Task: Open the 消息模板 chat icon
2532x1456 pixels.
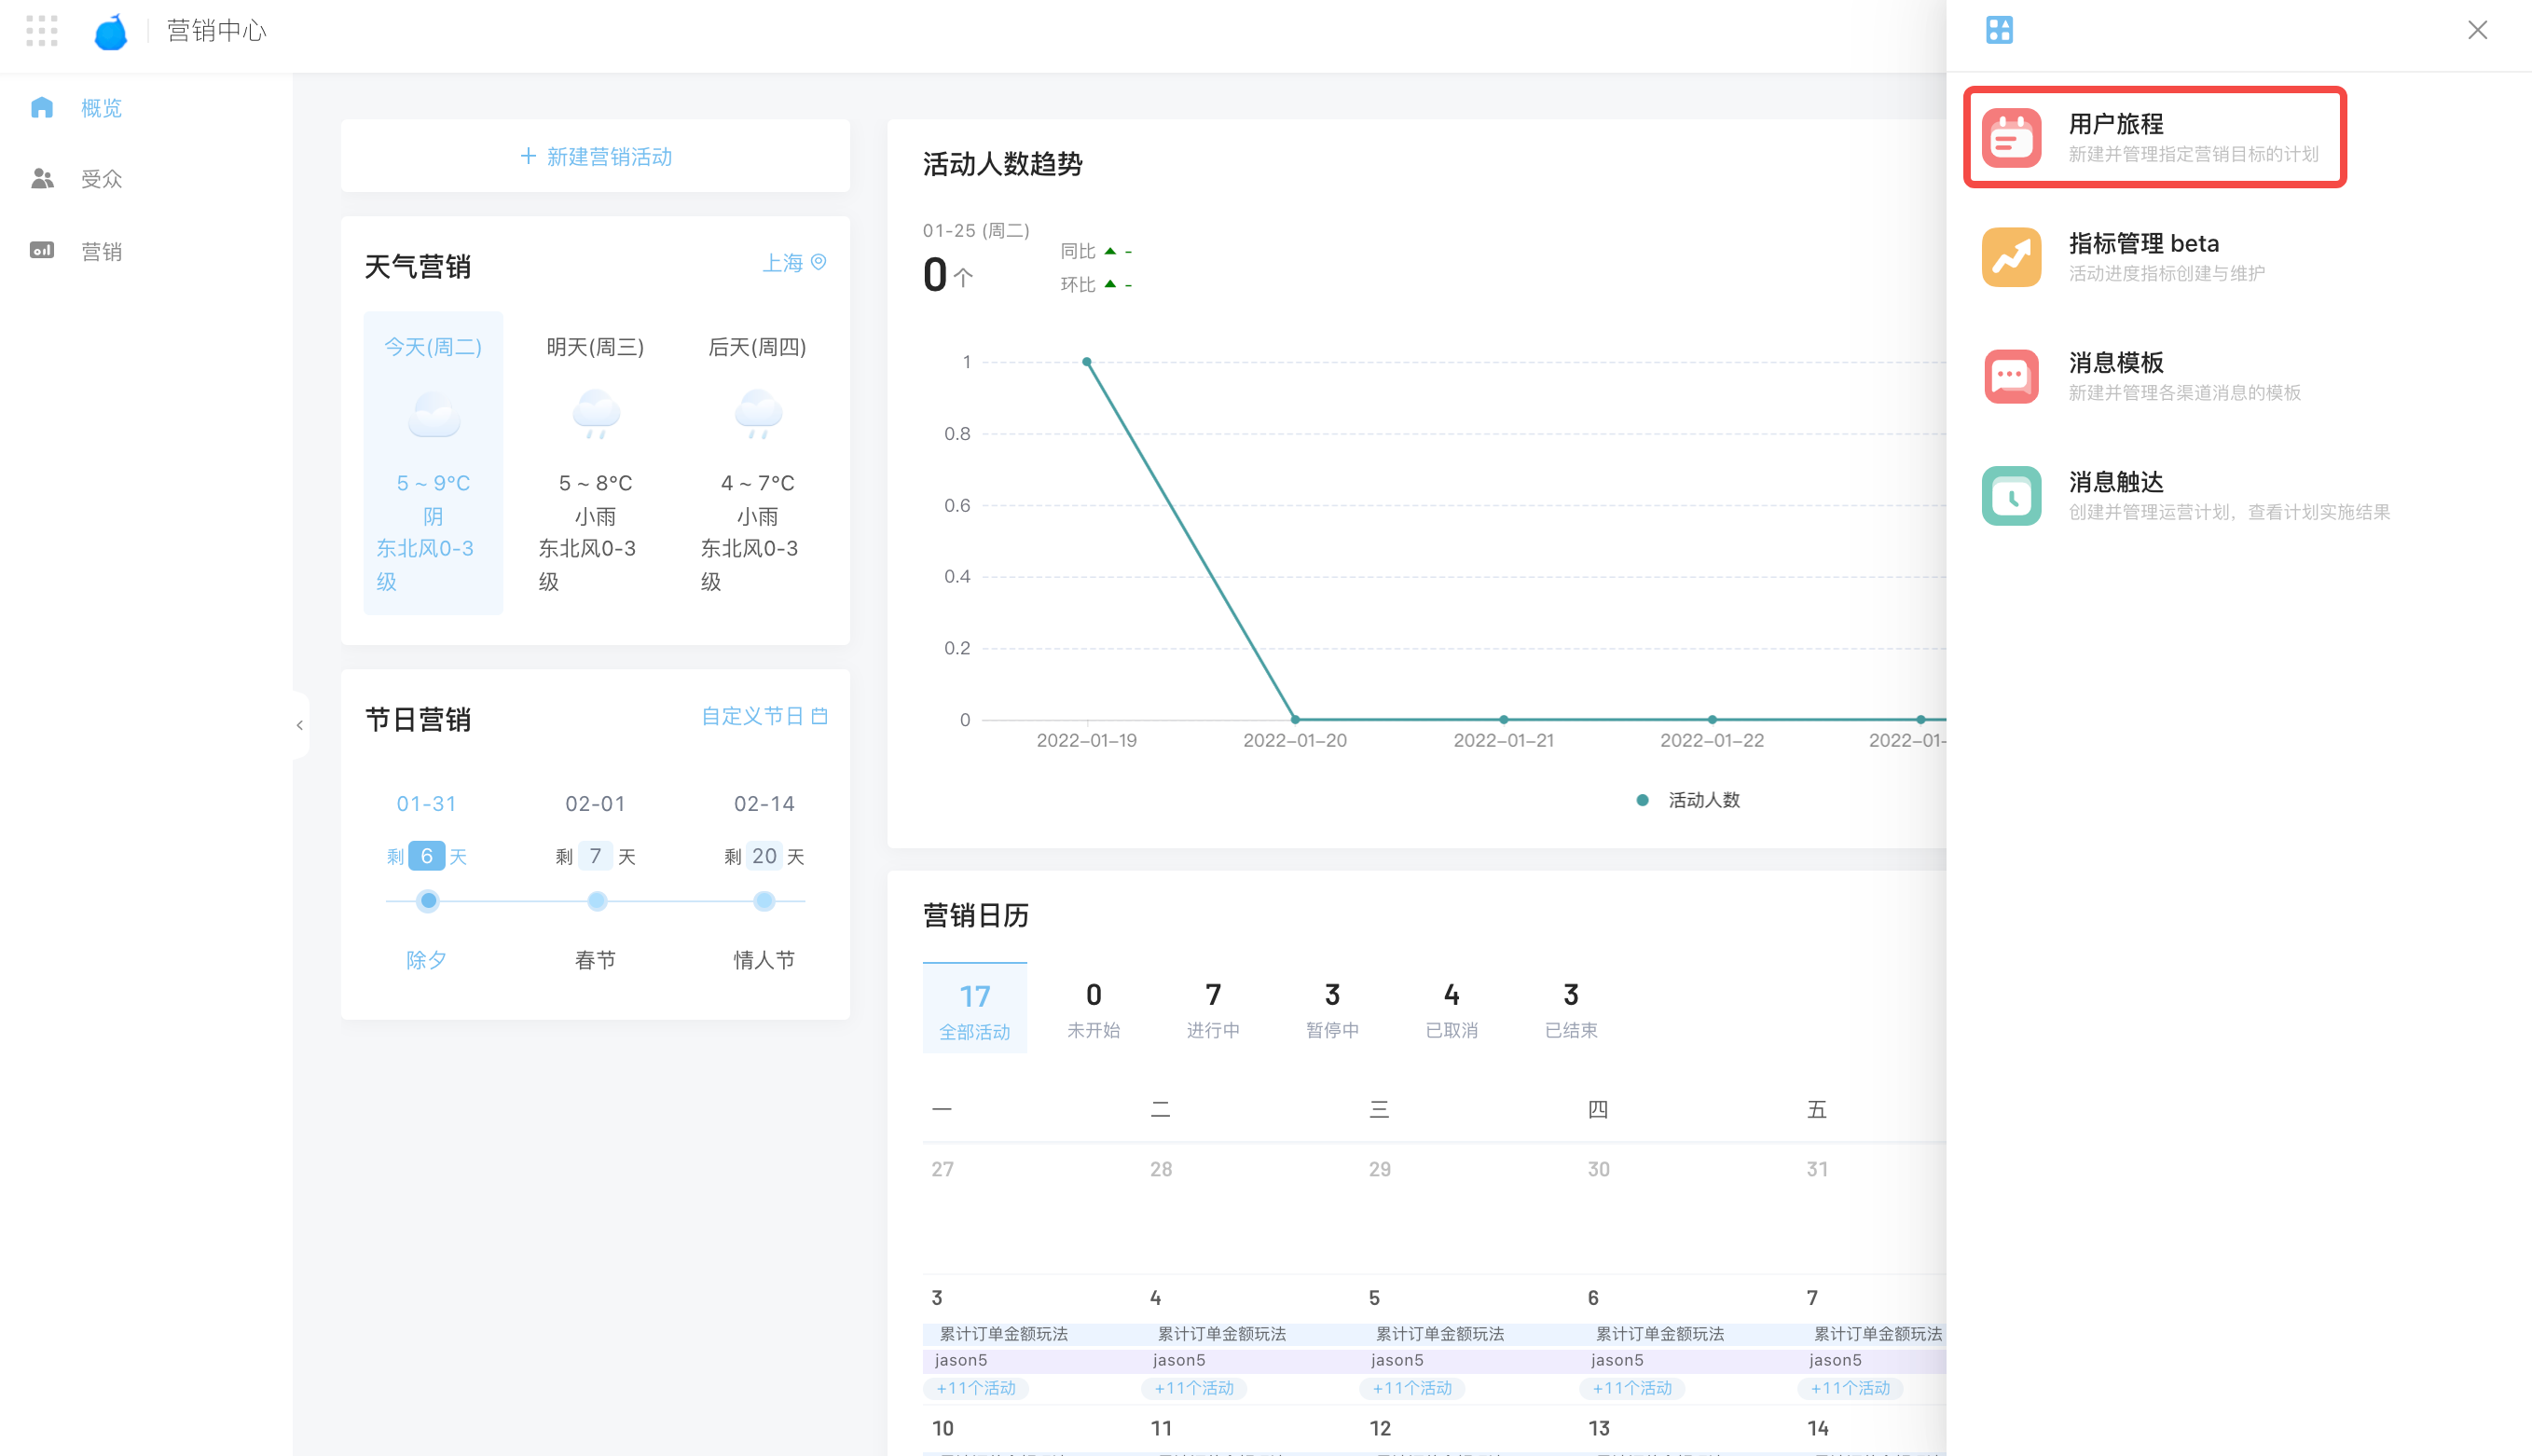Action: pyautogui.click(x=2010, y=376)
